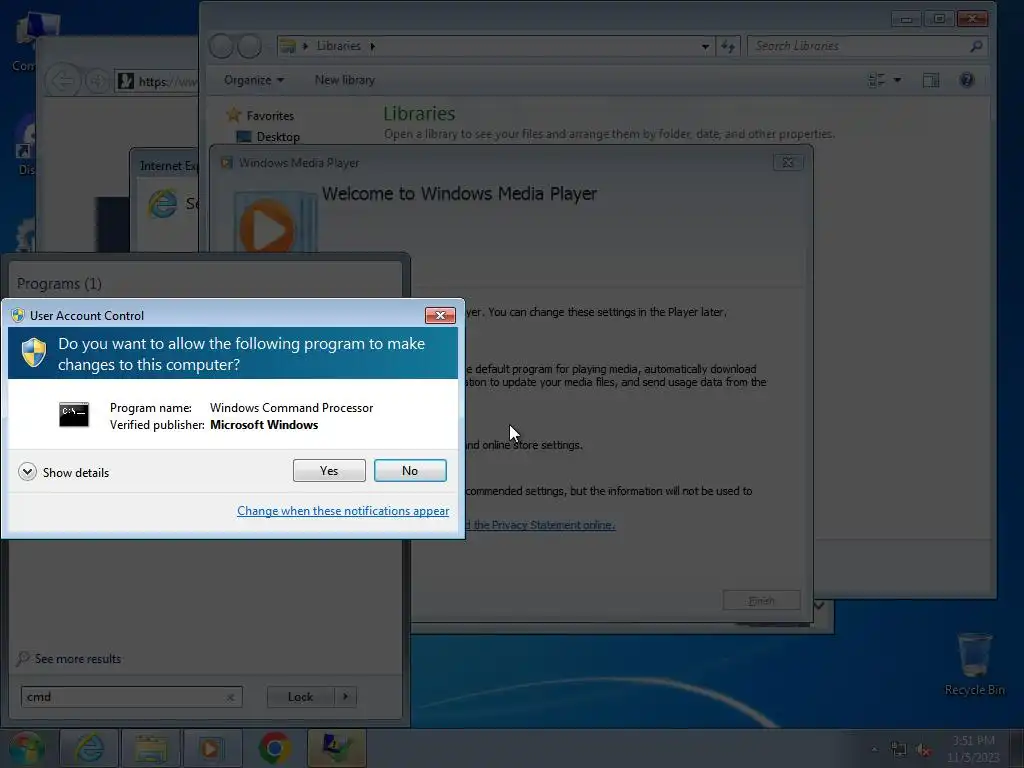Open Windows Media Player from the taskbar
Viewport: 1024px width, 768px height.
212,748
